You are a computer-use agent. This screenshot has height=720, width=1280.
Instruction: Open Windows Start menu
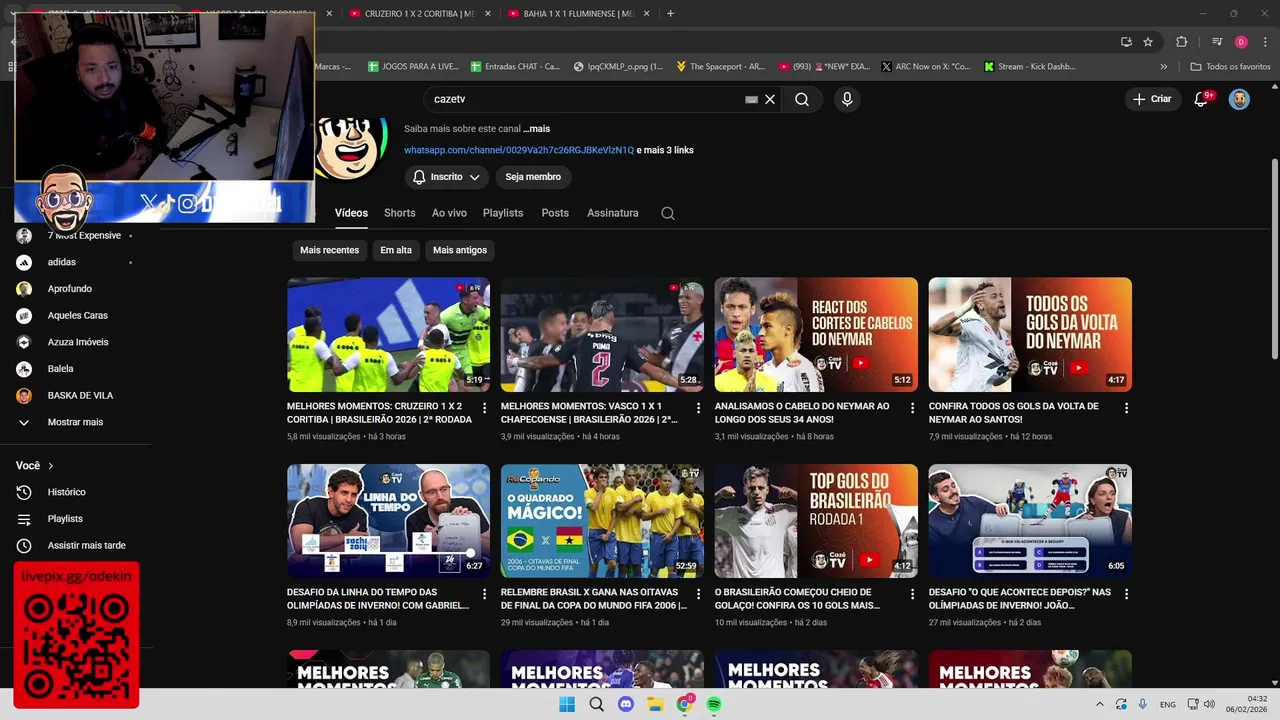coord(567,704)
